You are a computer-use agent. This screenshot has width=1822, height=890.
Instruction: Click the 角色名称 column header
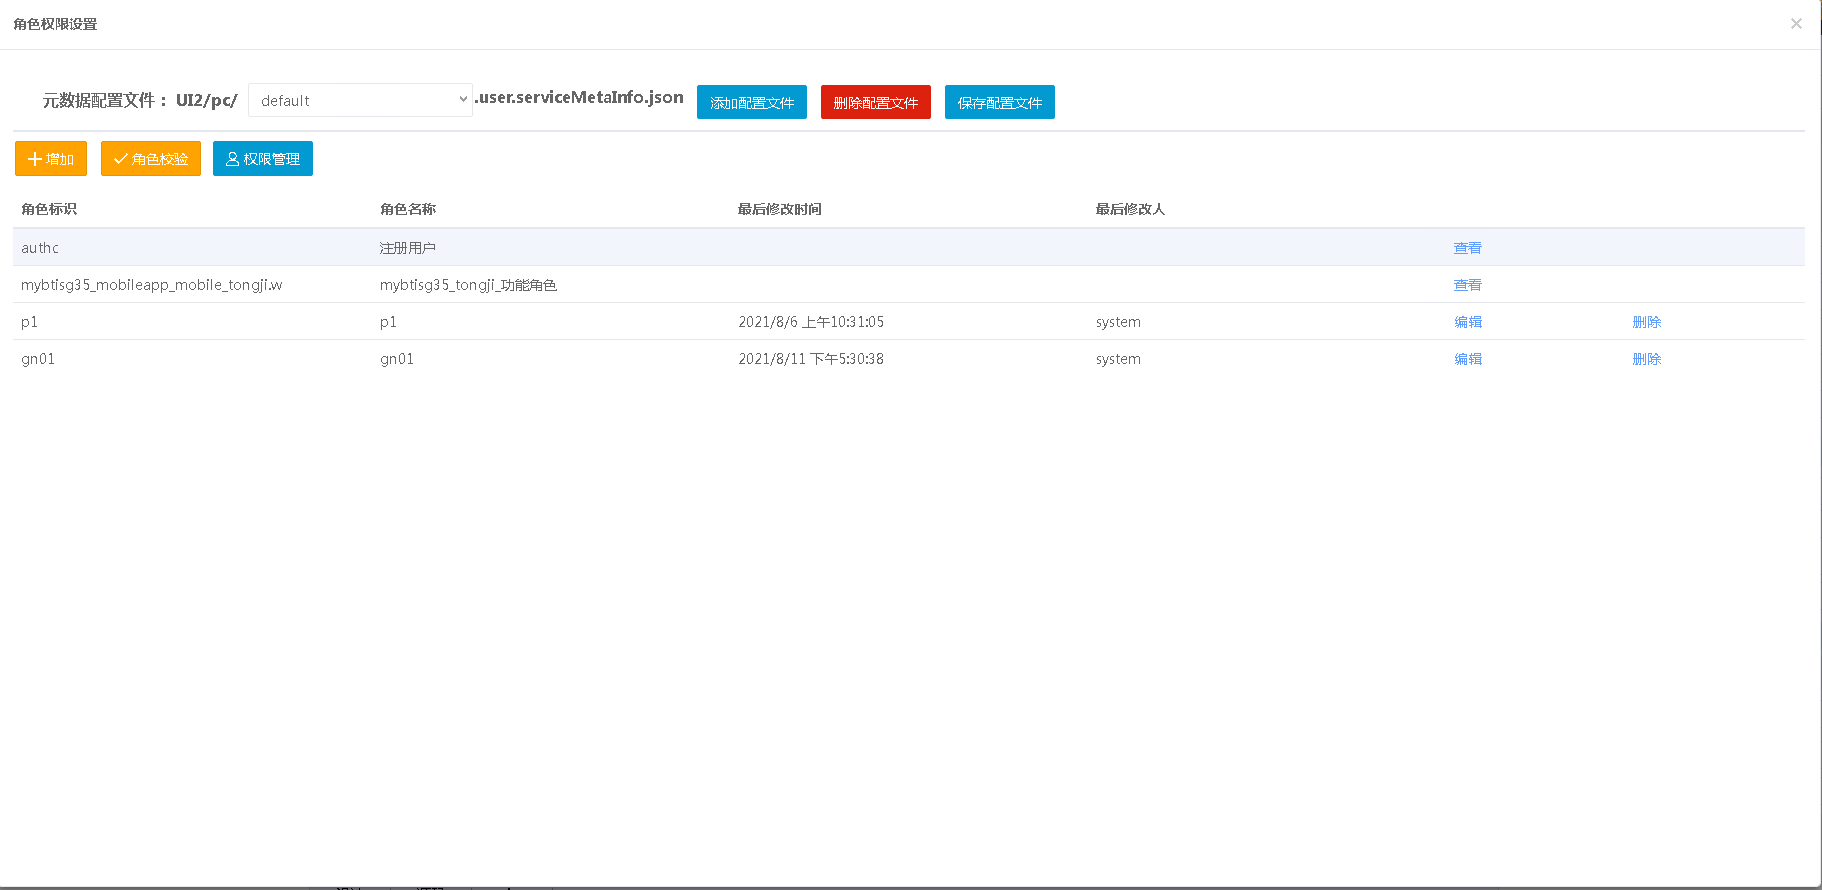coord(408,209)
